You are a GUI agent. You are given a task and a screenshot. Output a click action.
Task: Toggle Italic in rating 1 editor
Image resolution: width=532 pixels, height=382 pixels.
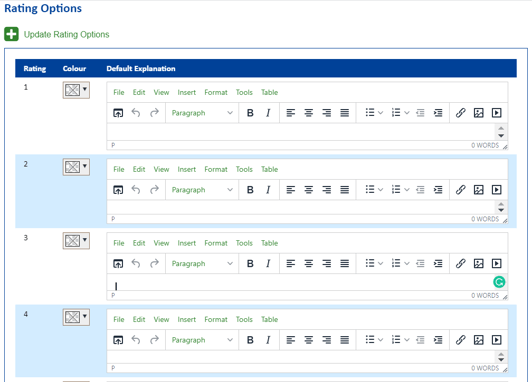click(268, 113)
